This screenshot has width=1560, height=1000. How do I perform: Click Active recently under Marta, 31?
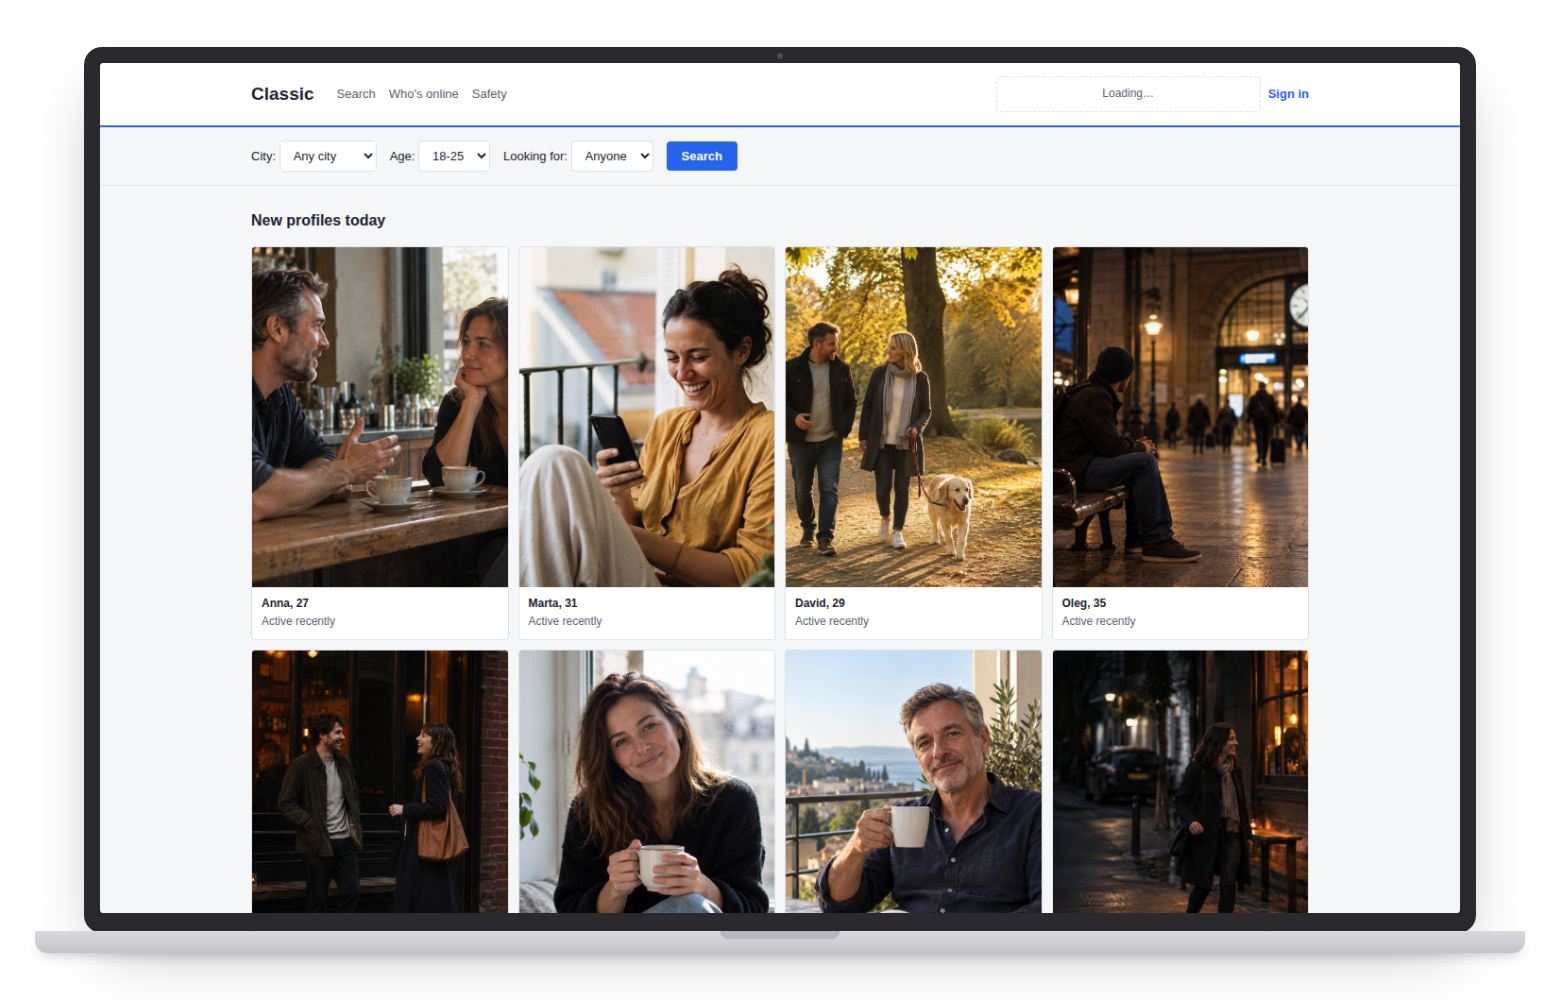tap(565, 621)
